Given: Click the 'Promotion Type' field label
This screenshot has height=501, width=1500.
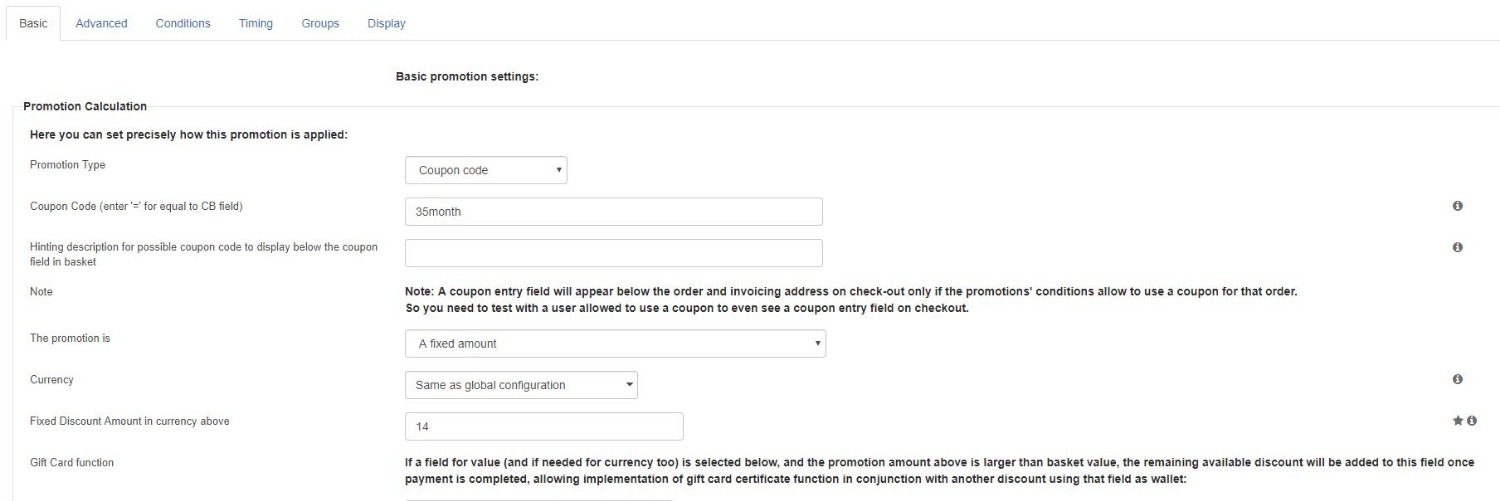Looking at the screenshot, I should [68, 165].
